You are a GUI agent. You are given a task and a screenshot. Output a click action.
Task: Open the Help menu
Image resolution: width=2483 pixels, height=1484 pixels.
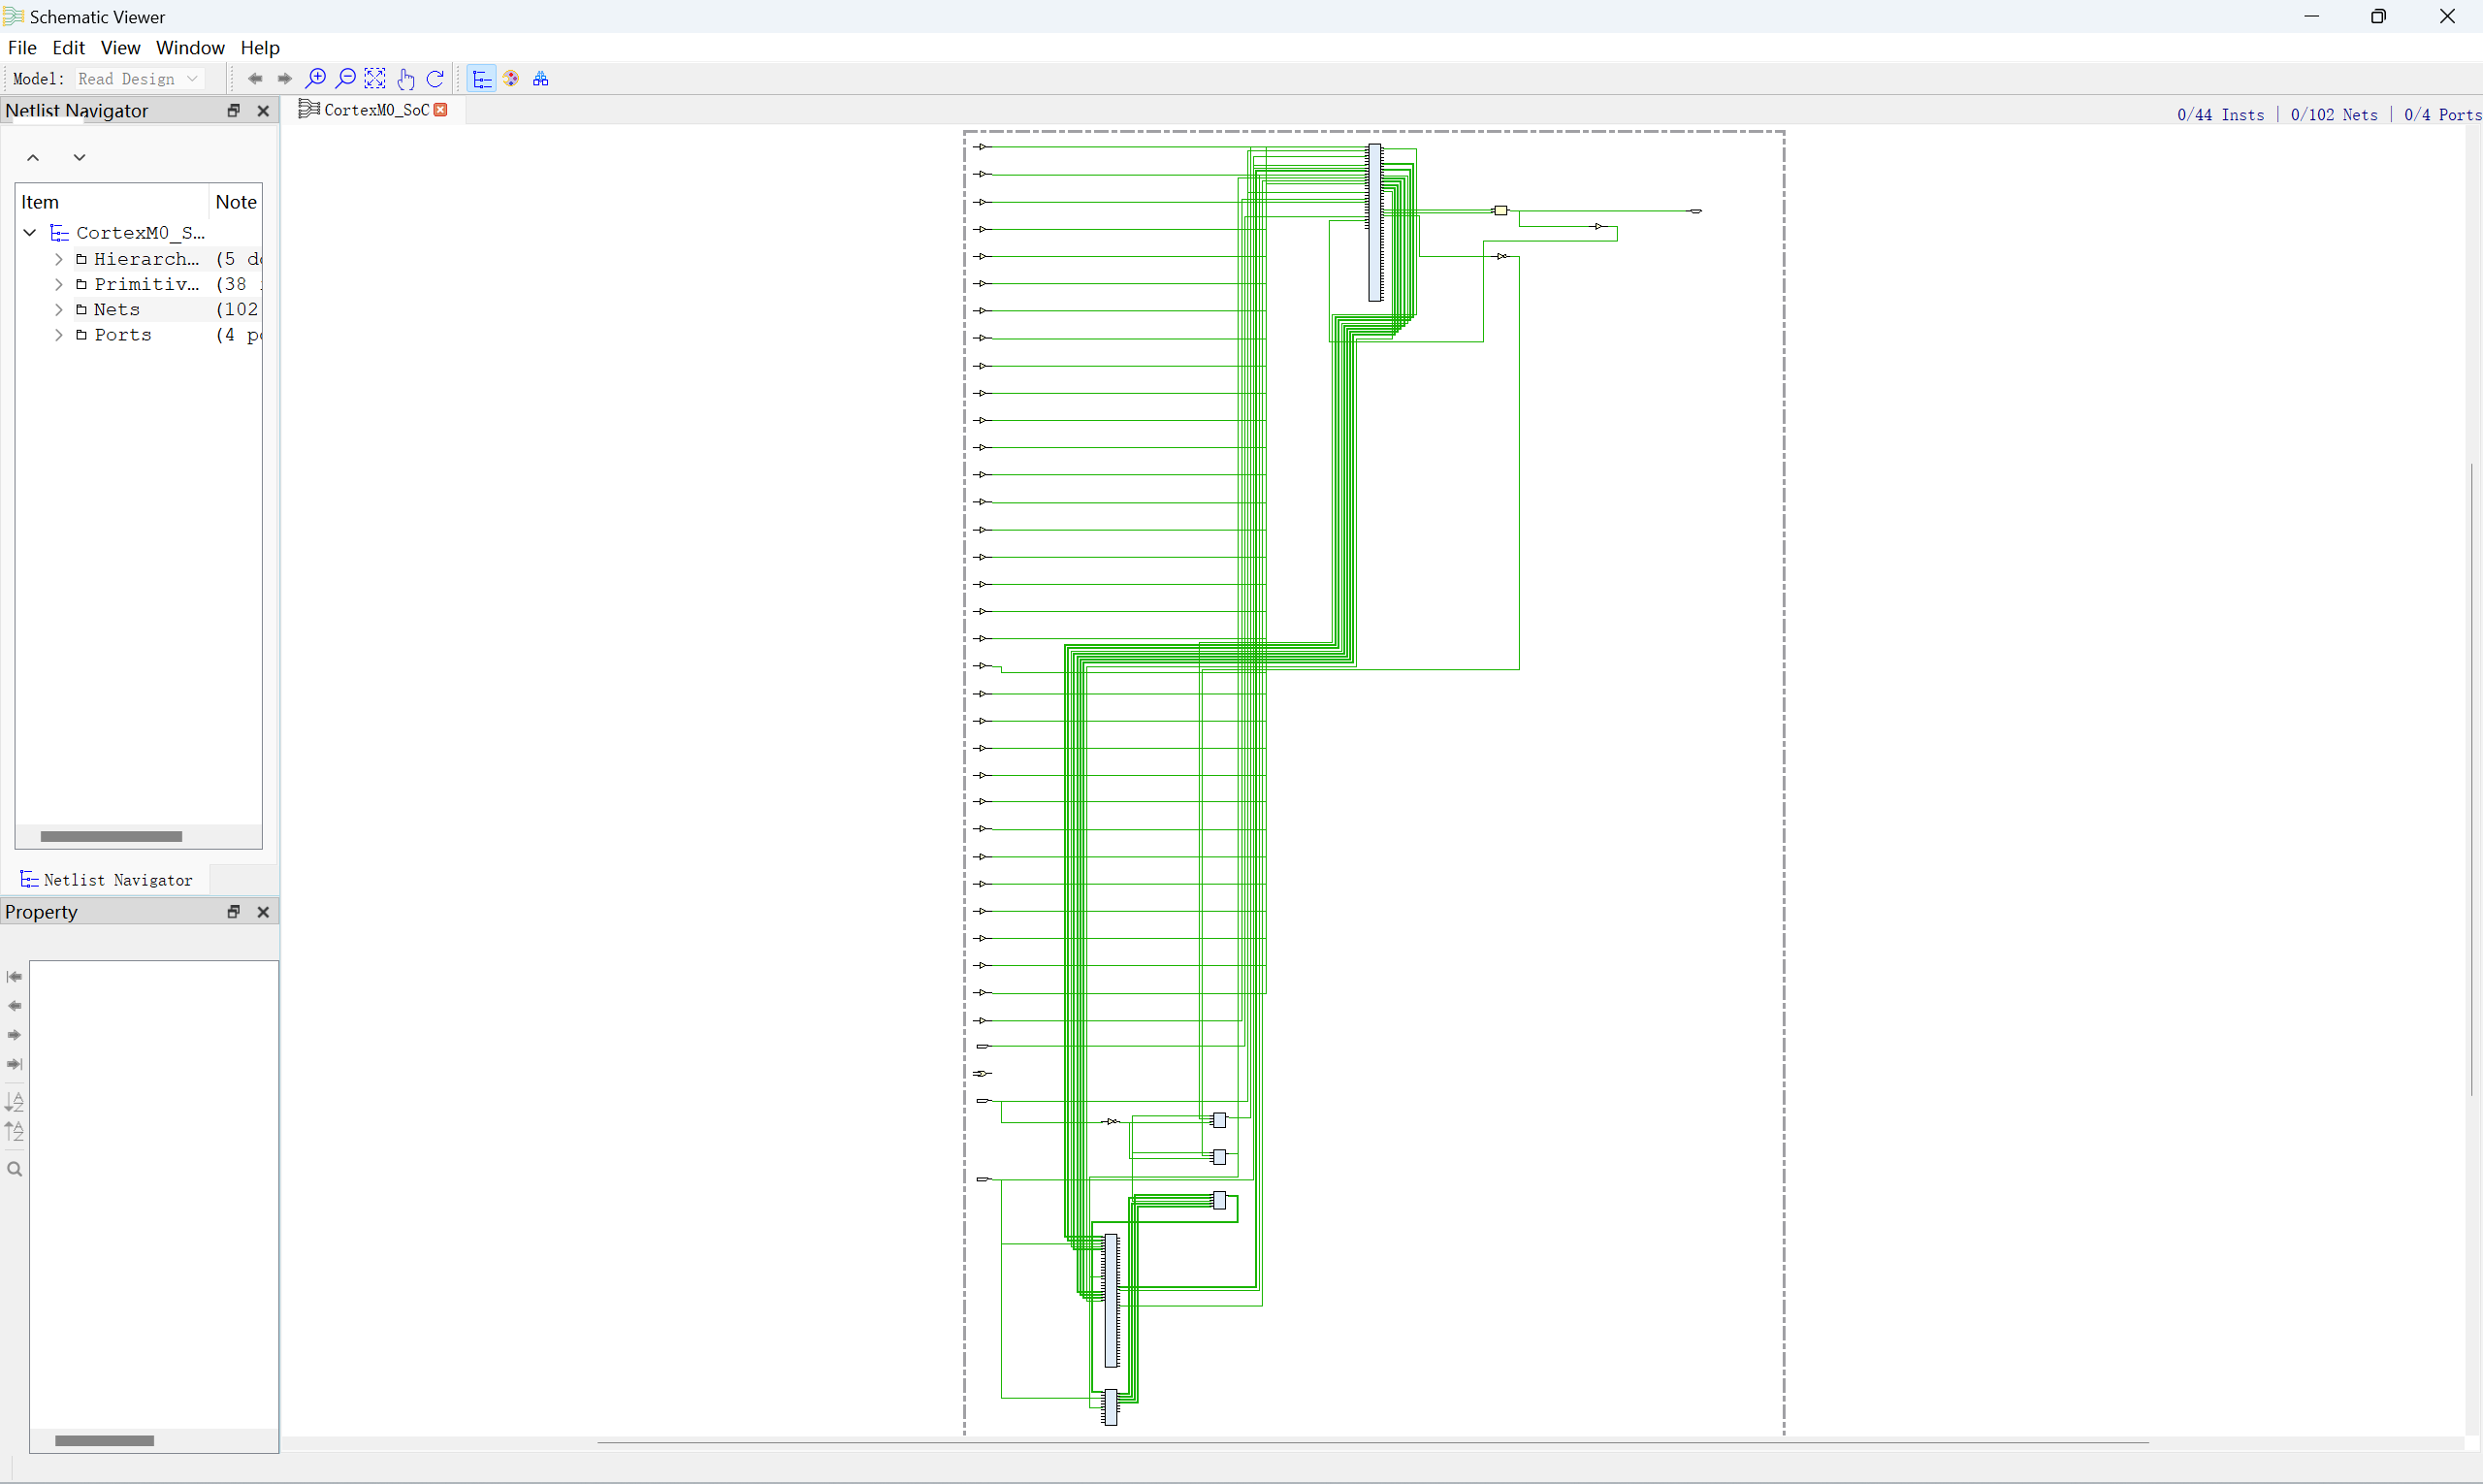260,48
